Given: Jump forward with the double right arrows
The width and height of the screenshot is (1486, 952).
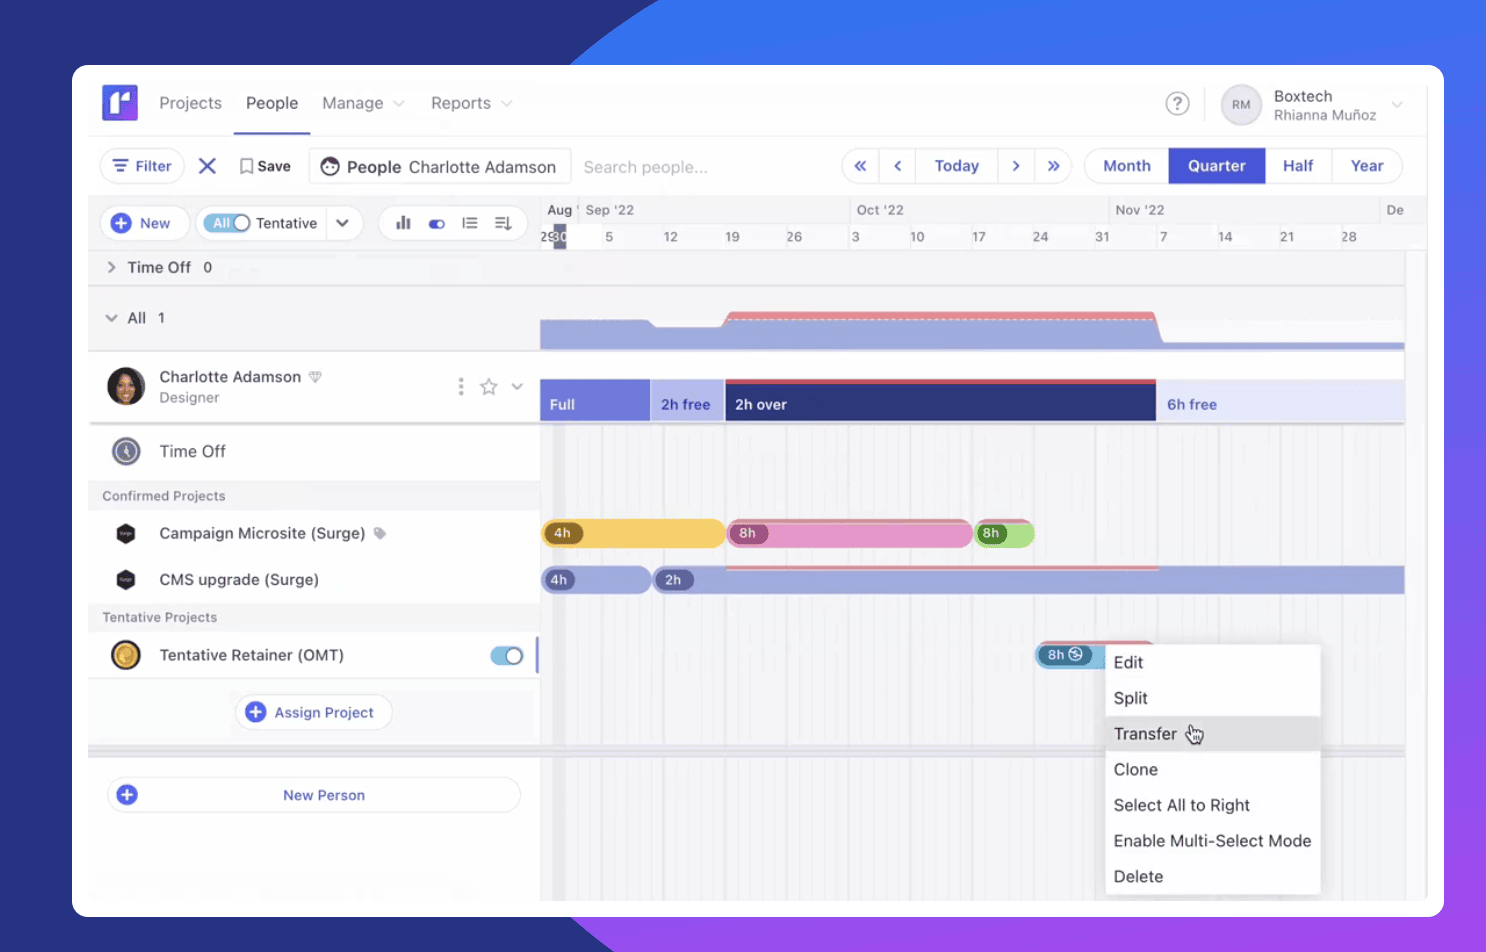Looking at the screenshot, I should [1053, 166].
